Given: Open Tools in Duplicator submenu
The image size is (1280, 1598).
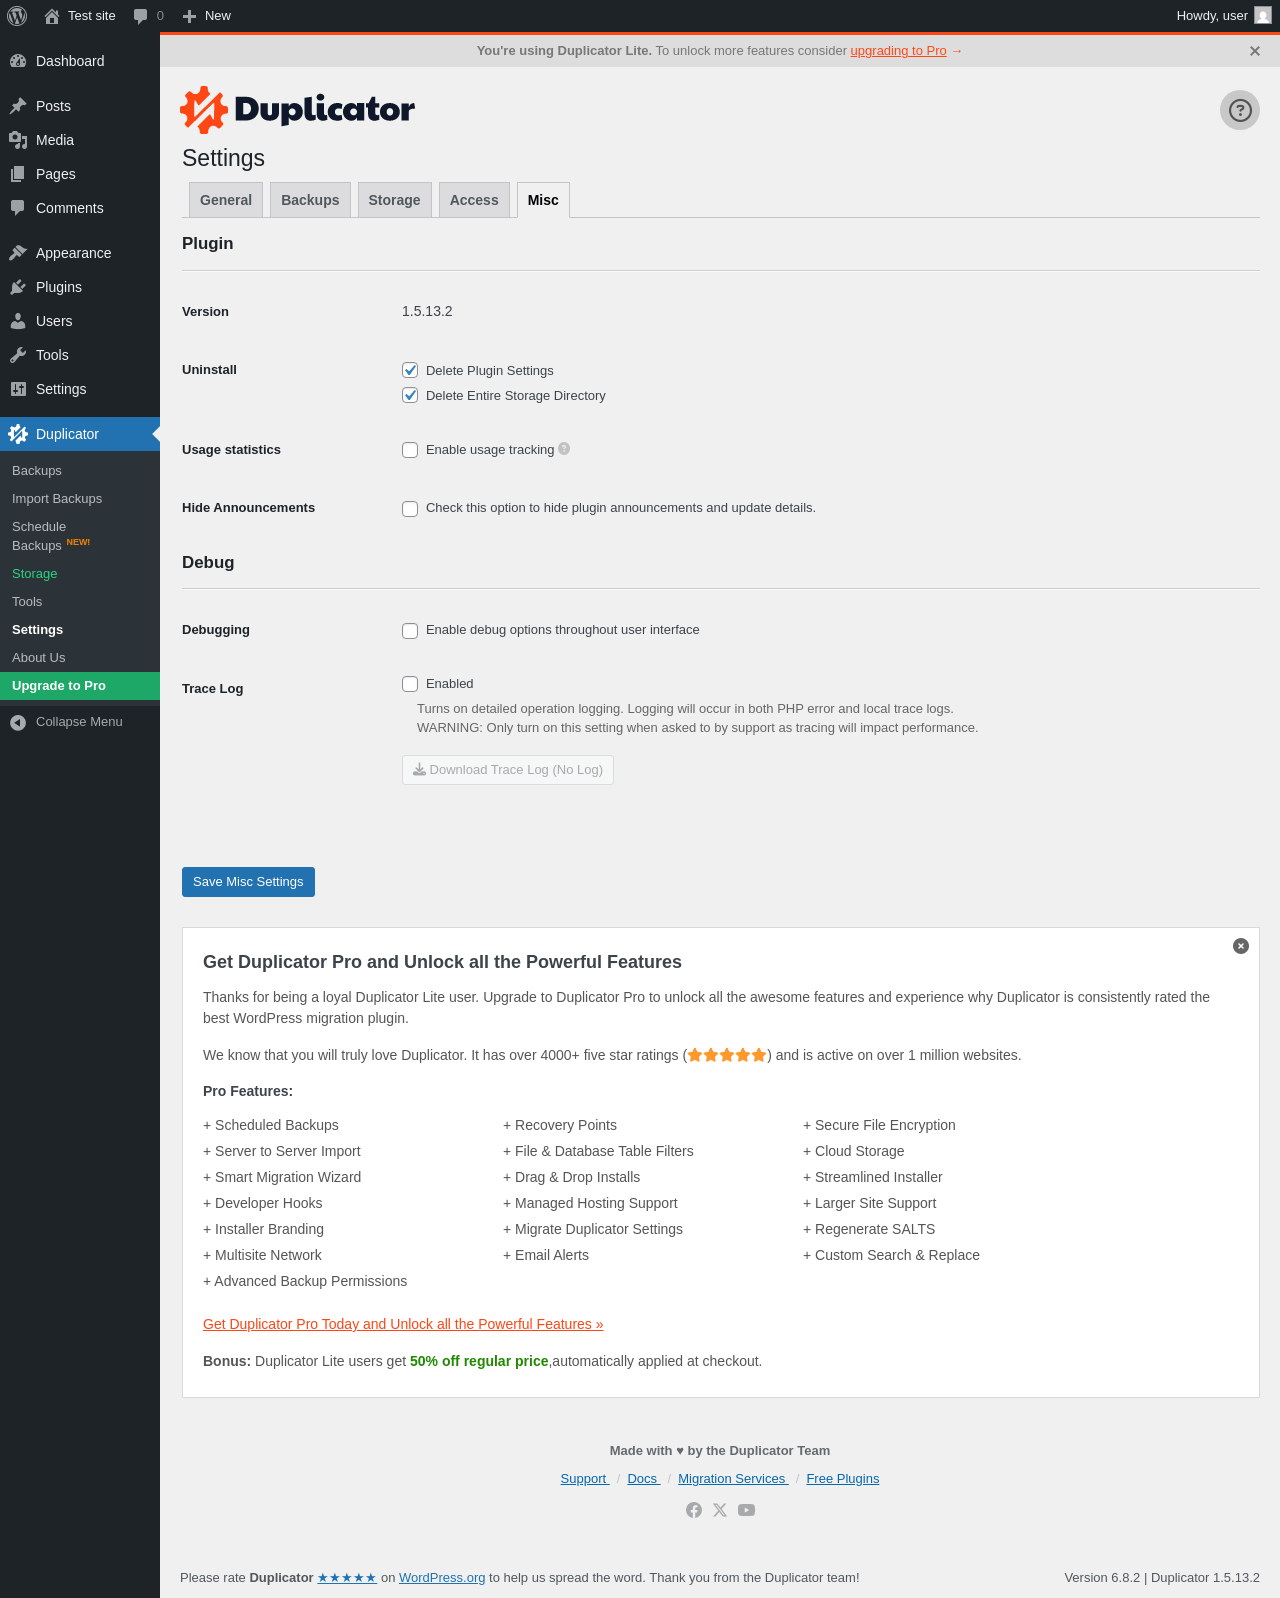Looking at the screenshot, I should (x=80, y=602).
